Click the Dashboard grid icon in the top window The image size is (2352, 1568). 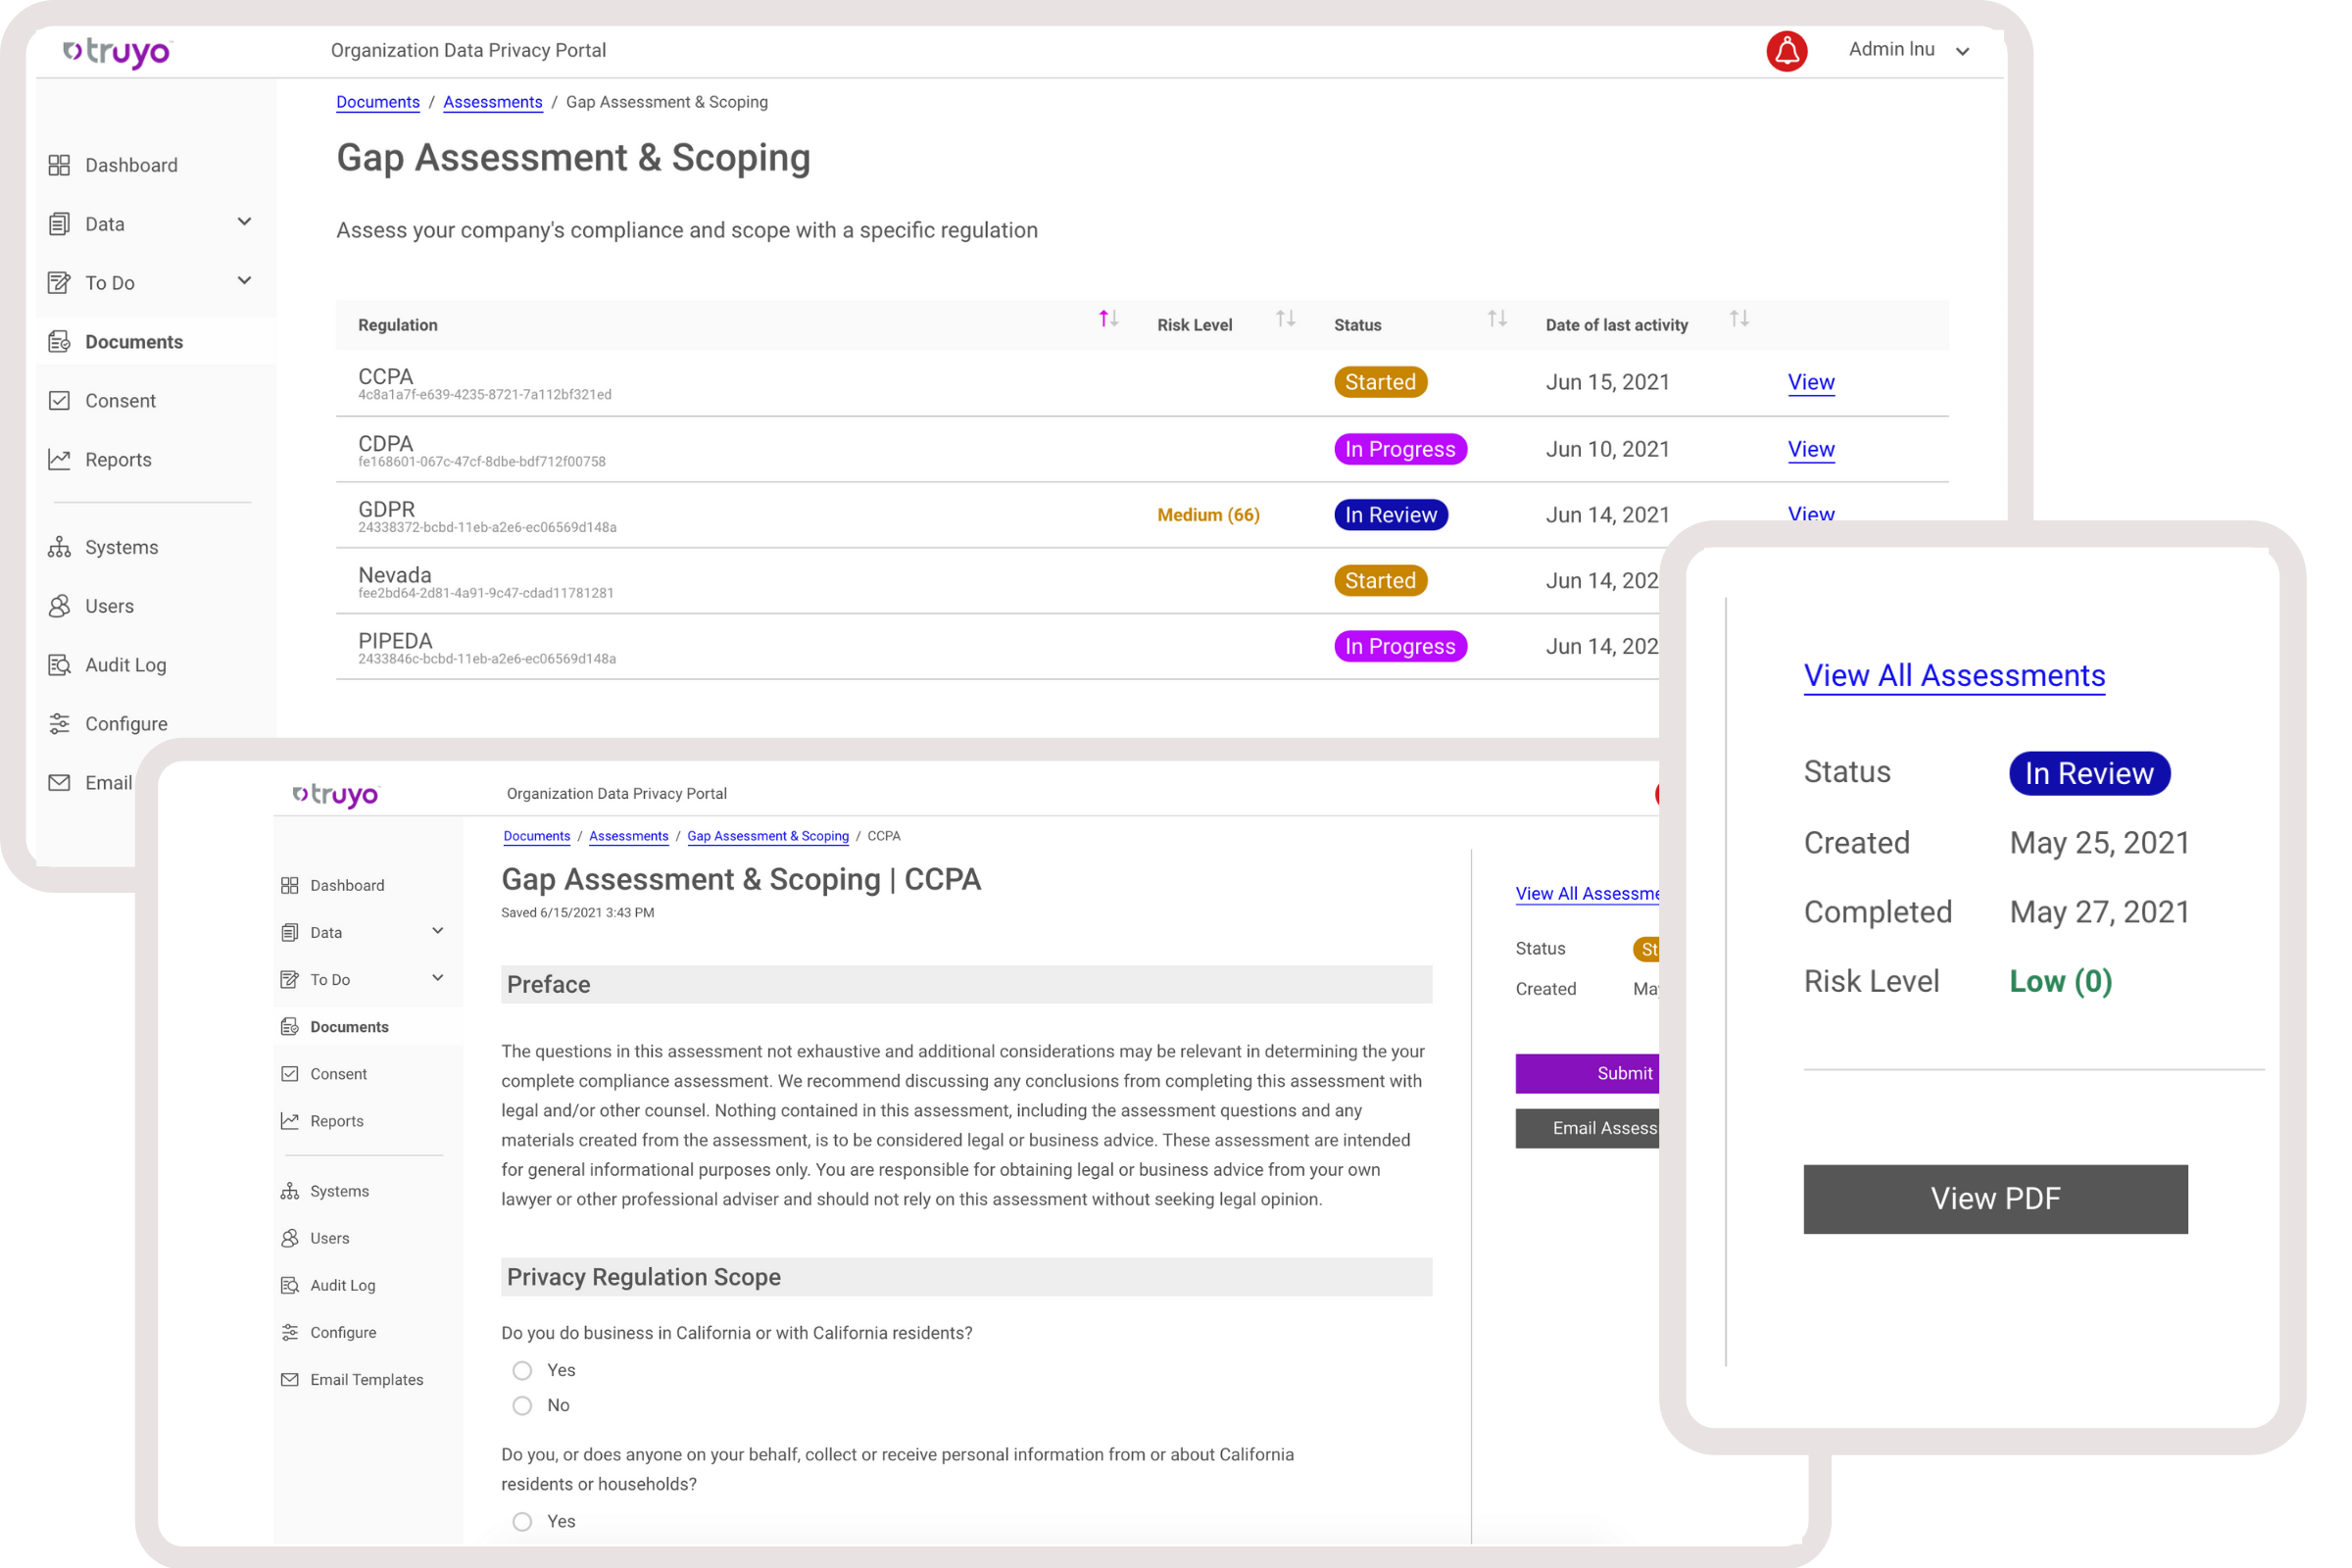coord(59,165)
